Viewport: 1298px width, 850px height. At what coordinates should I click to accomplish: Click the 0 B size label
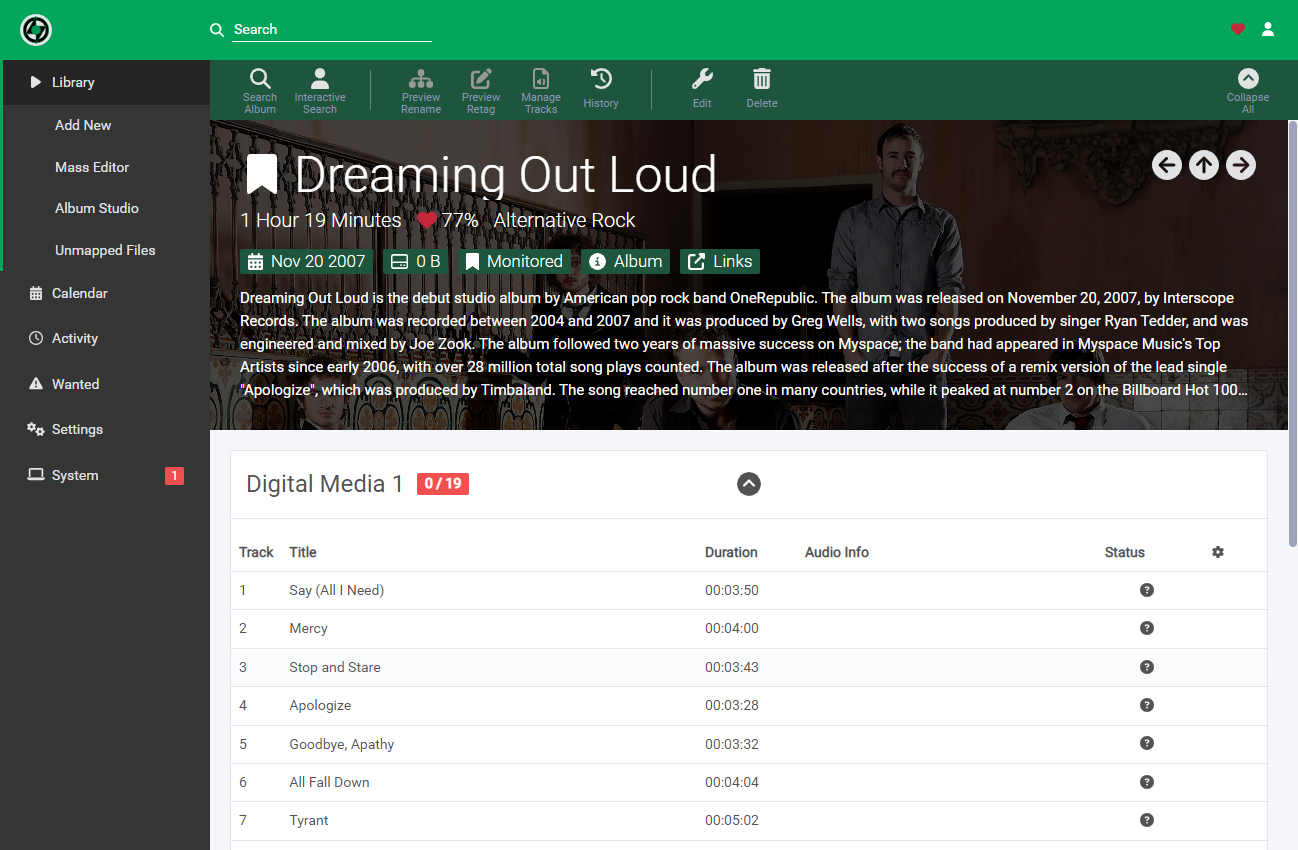coord(415,261)
